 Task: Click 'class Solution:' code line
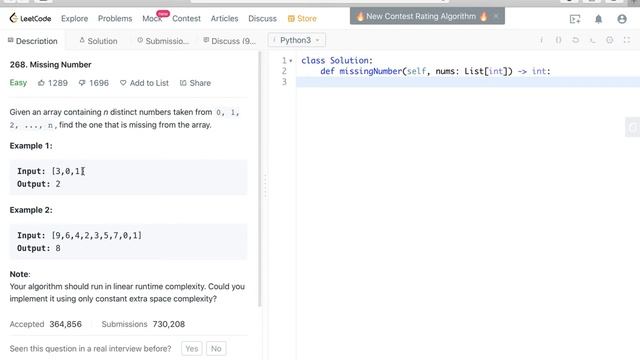click(337, 60)
